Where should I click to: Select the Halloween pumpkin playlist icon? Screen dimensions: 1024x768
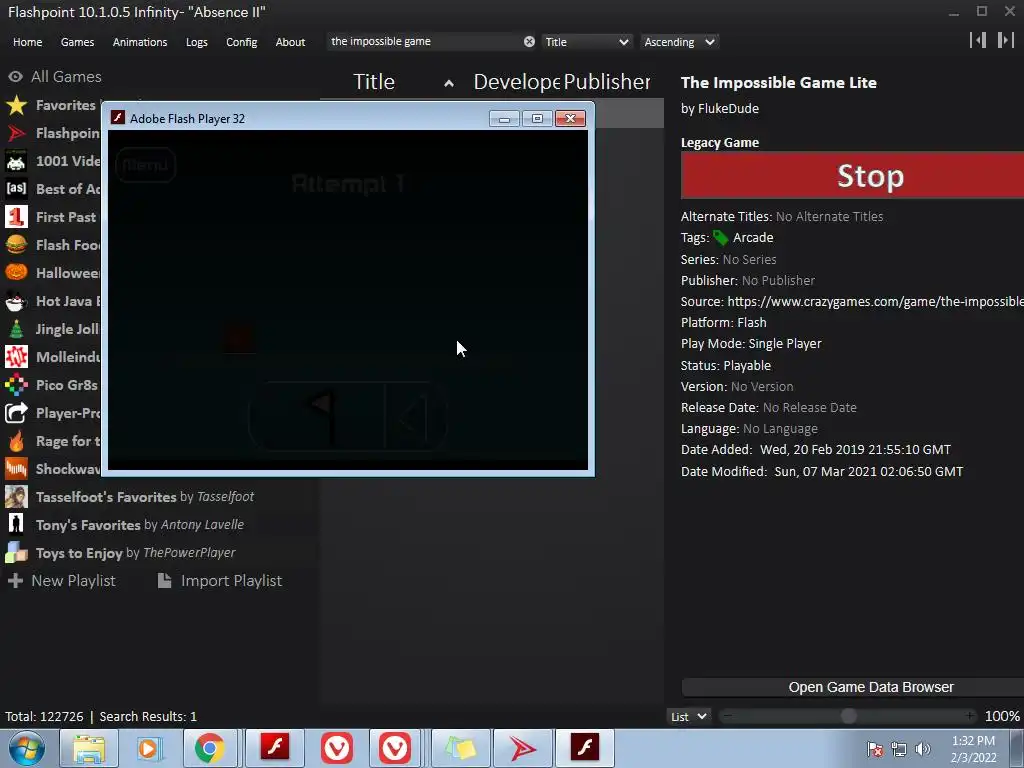[16, 273]
